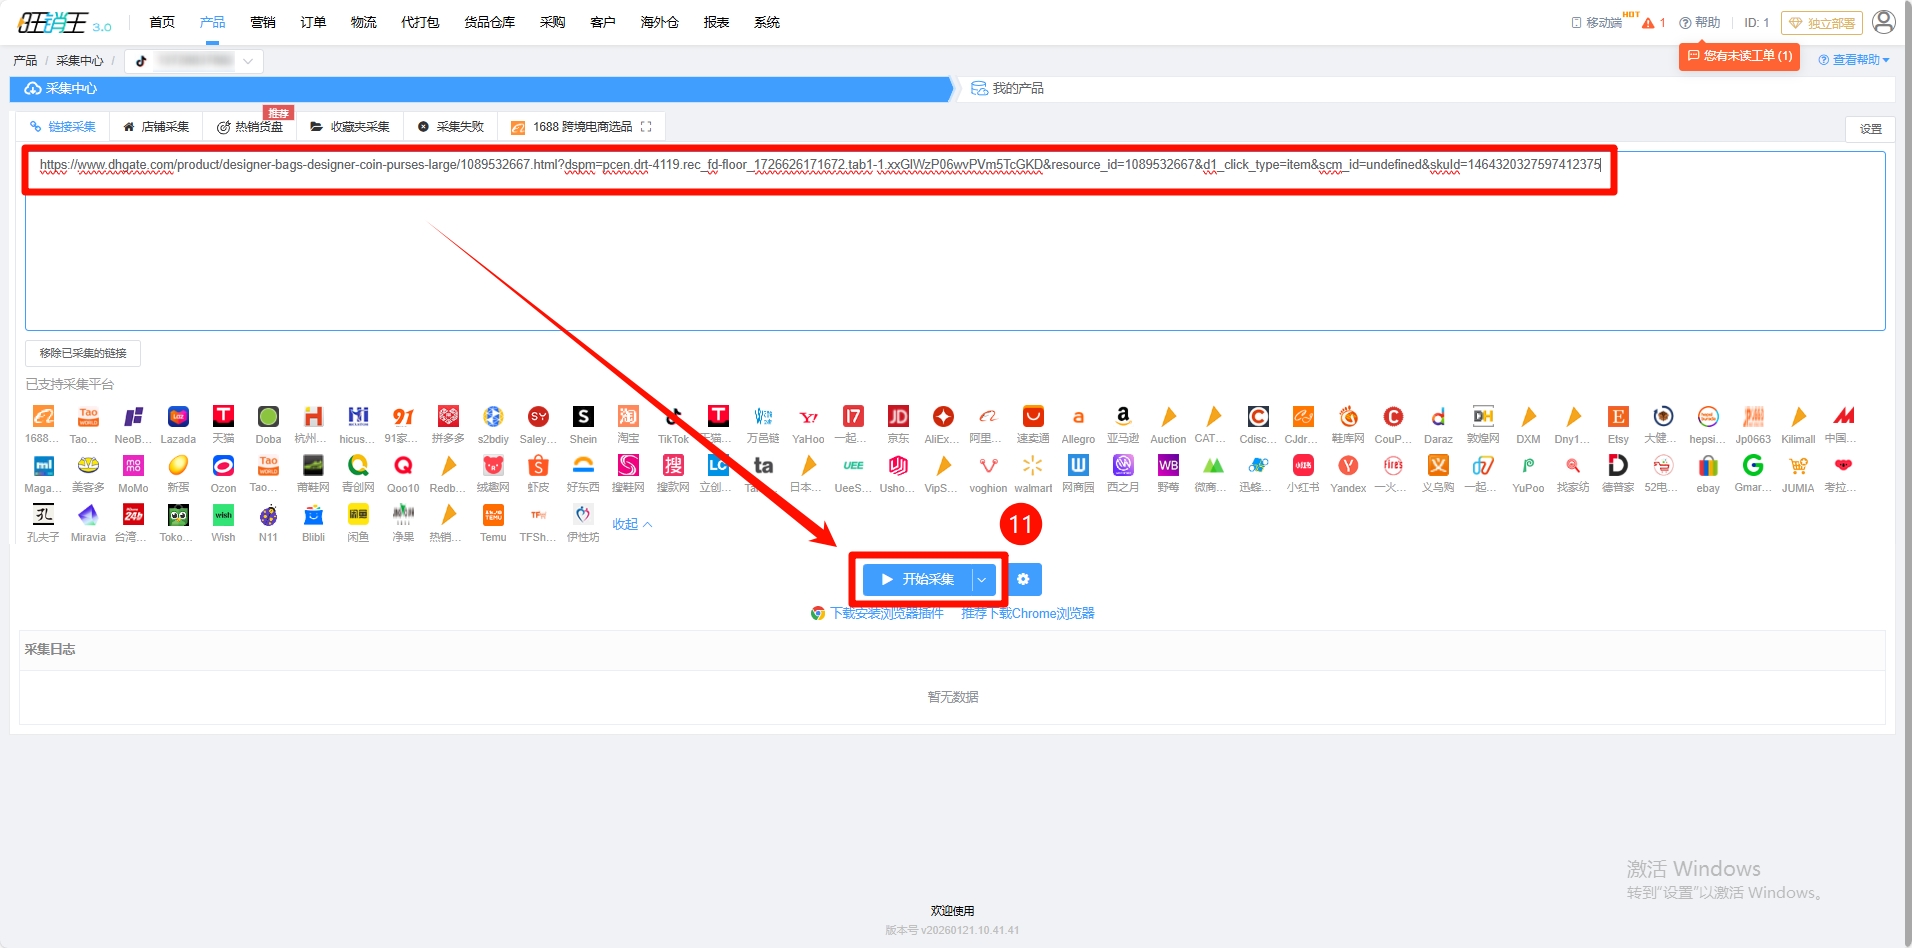Open the 查看帮助 dropdown
Screen dimensions: 1912x948
coord(1854,60)
